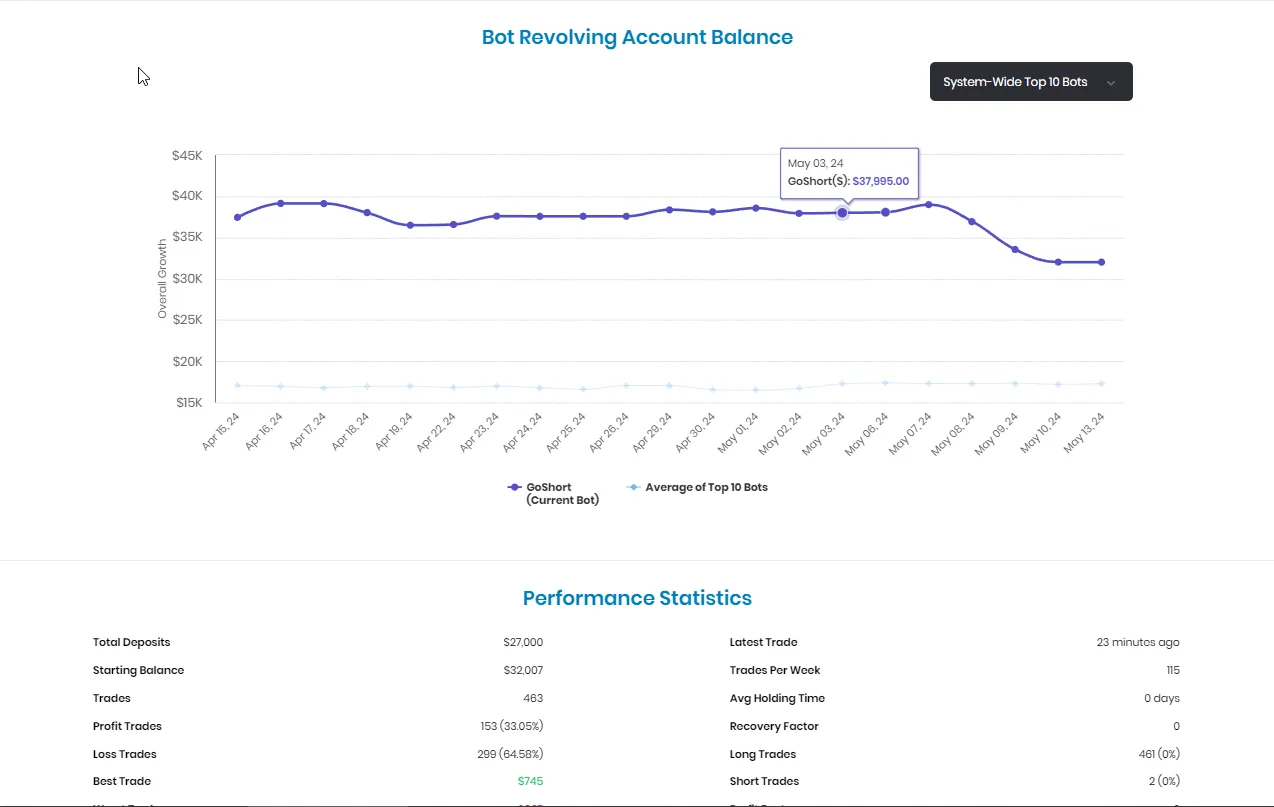Image resolution: width=1274 pixels, height=807 pixels.
Task: Click the May 03, 24 tooltip date
Action: 815,163
